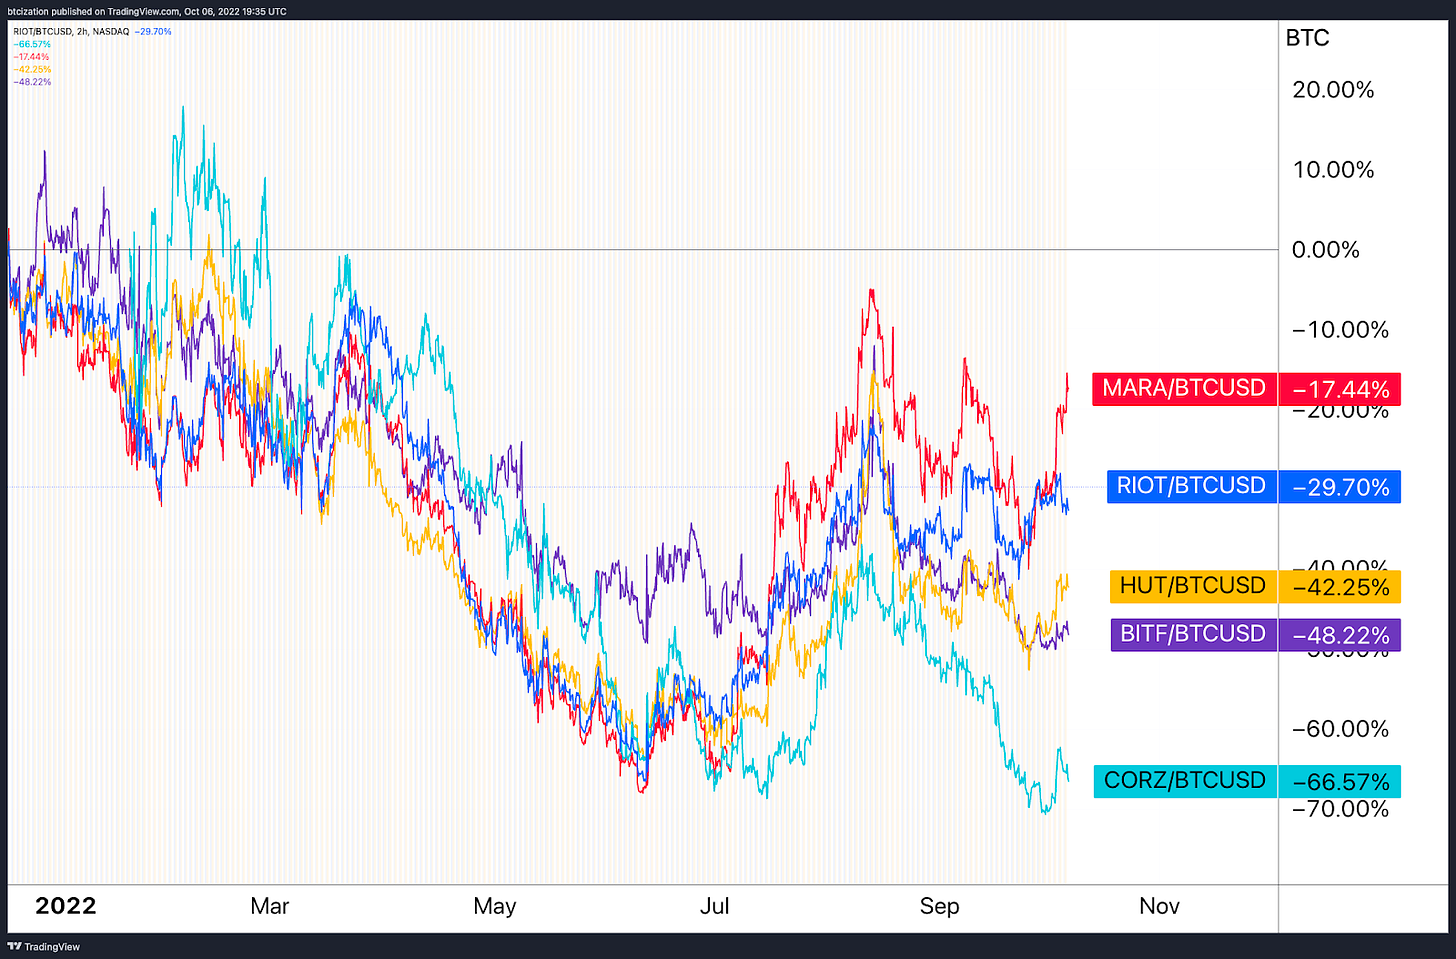Click the yellow −42.25% price label on the axis
Screen dimensions: 1456x959
[x=1340, y=587]
